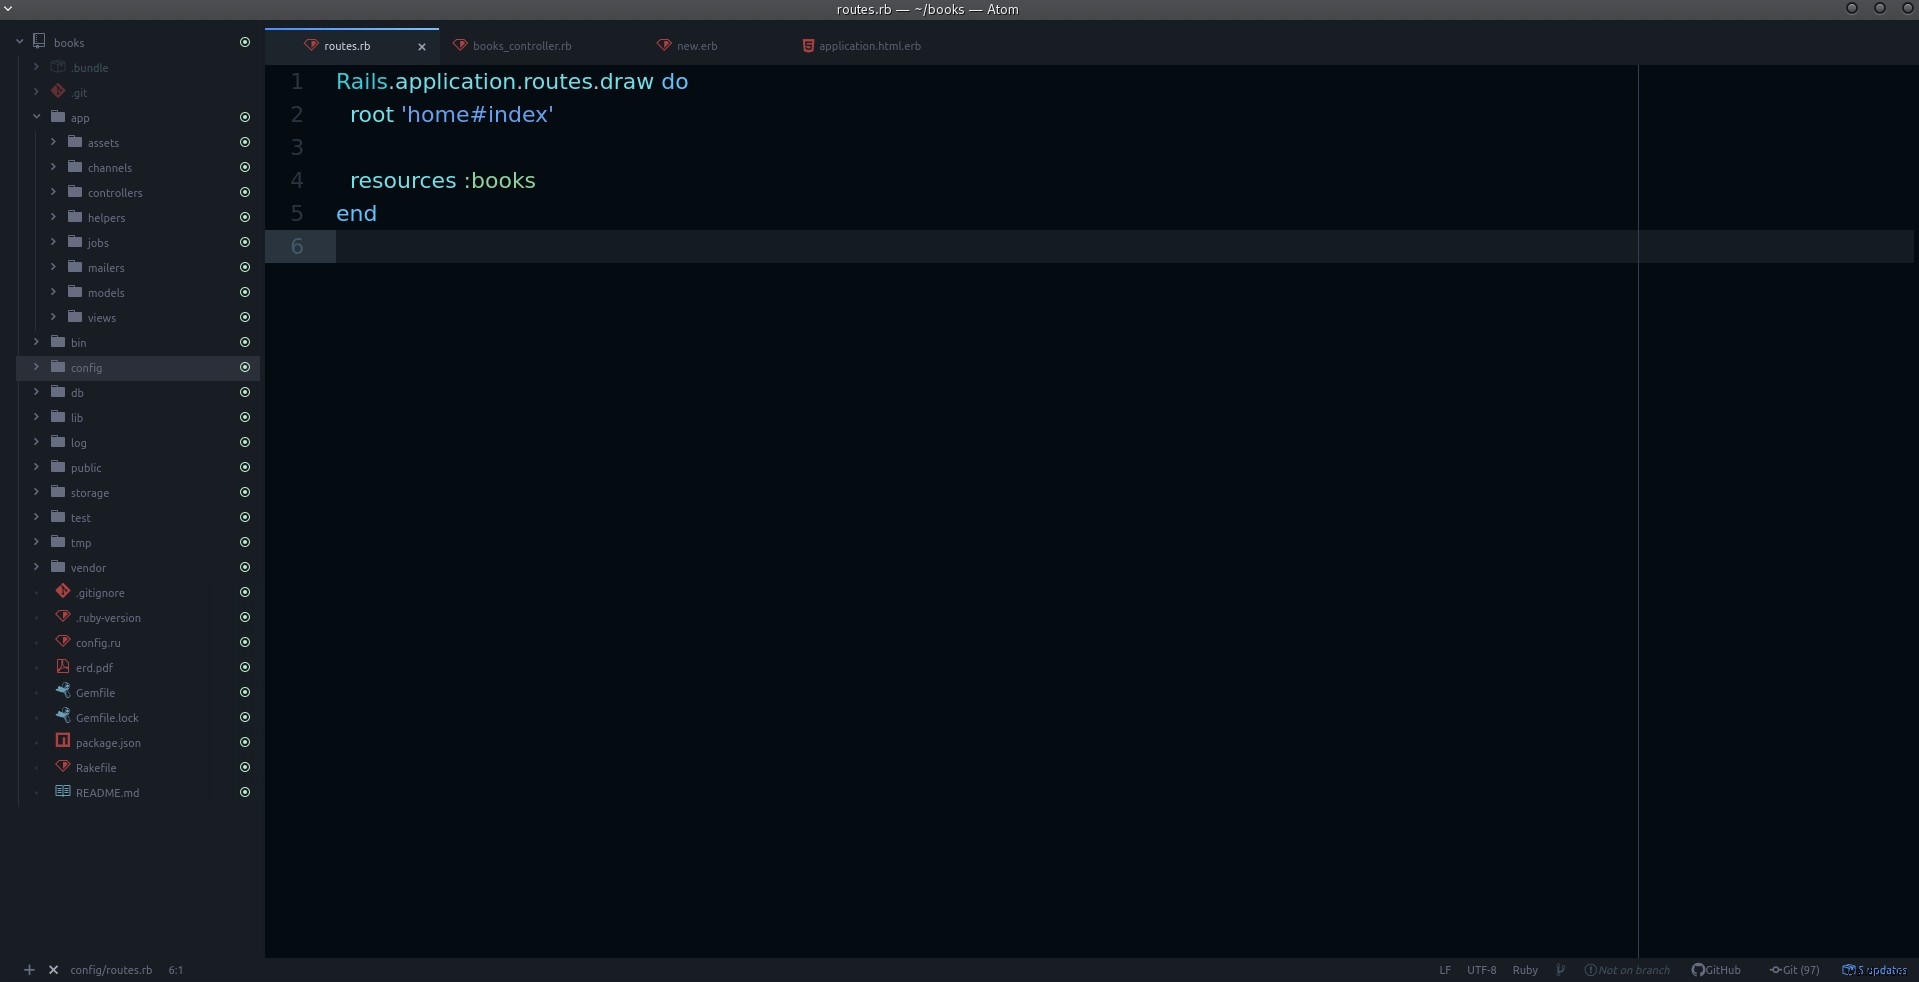Screen dimensions: 1919x982
Task: Click the Gemfile file icon
Action: click(x=63, y=692)
